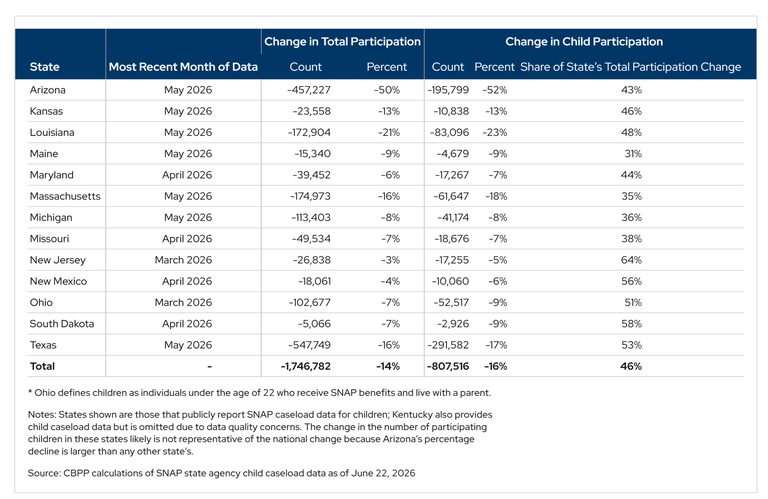Select Arizona's -52% child percent
Screen dimensions: 768x499
(495, 90)
